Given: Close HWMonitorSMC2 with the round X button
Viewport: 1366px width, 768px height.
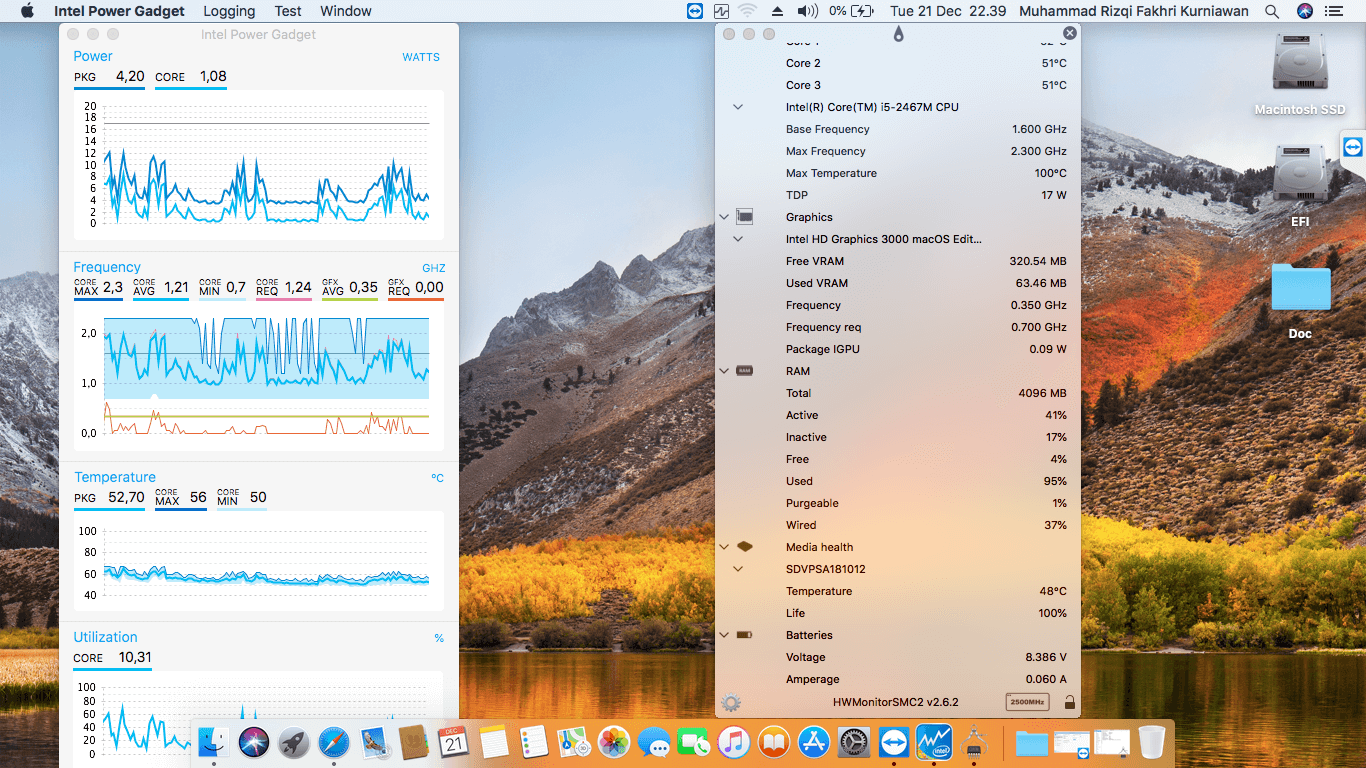Looking at the screenshot, I should tap(1070, 33).
